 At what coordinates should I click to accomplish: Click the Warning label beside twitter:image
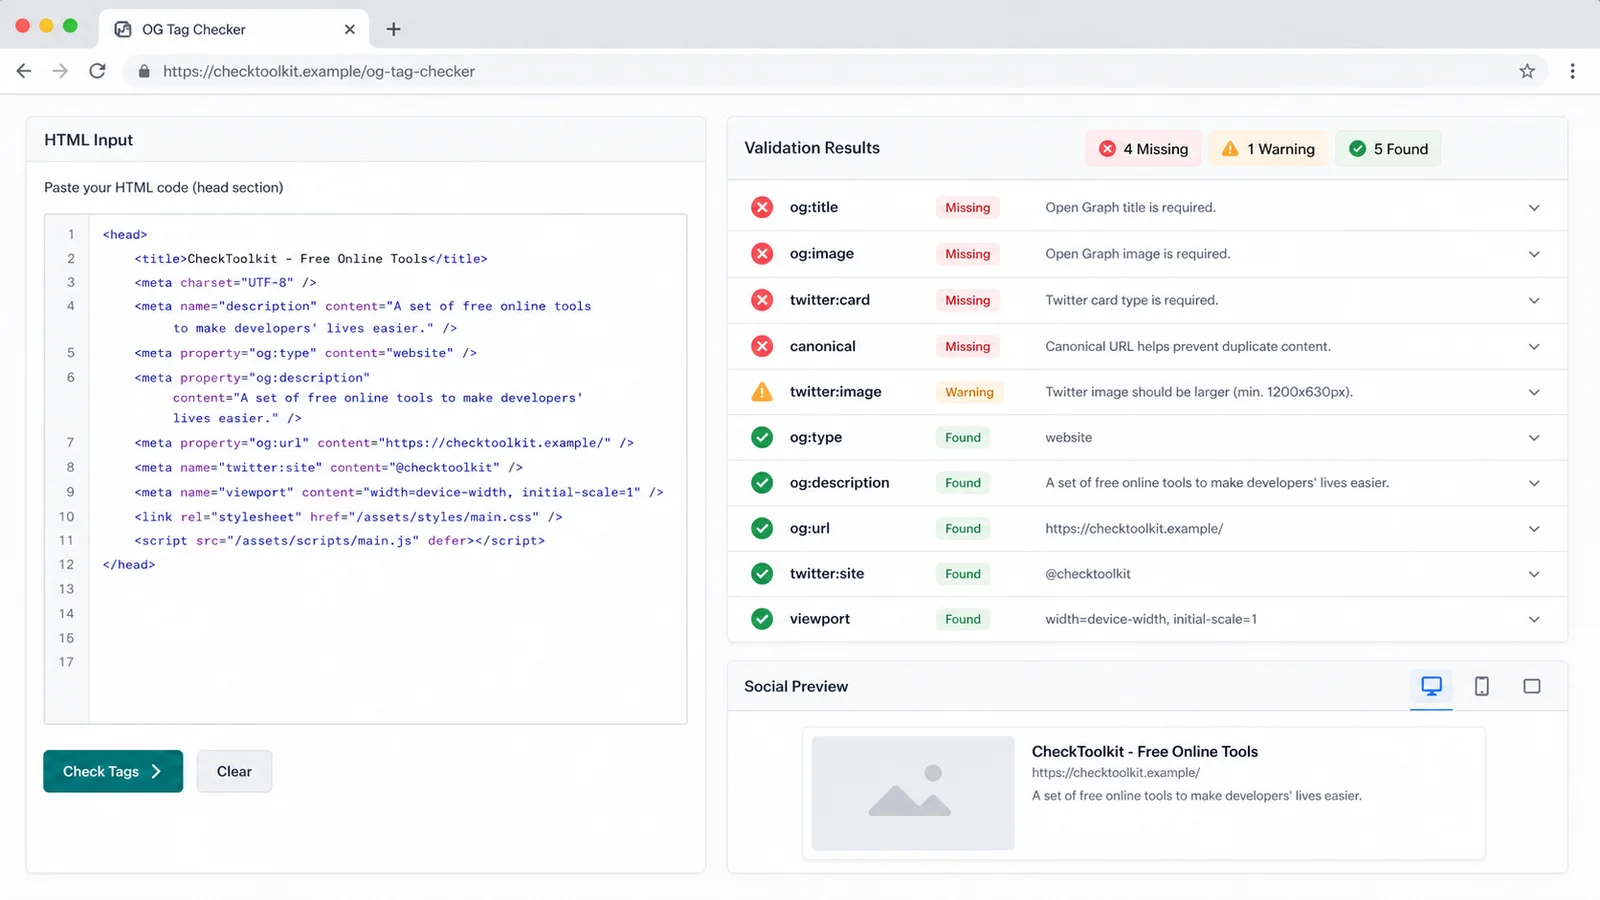point(969,392)
